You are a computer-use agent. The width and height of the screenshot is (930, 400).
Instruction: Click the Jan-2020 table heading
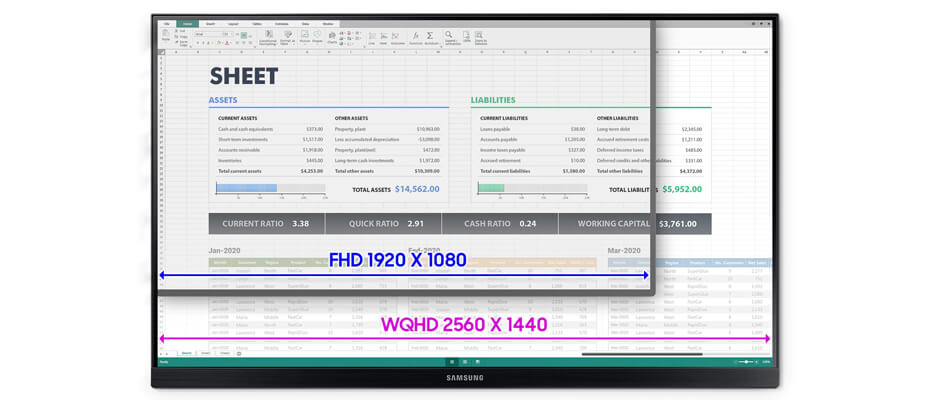click(x=224, y=251)
